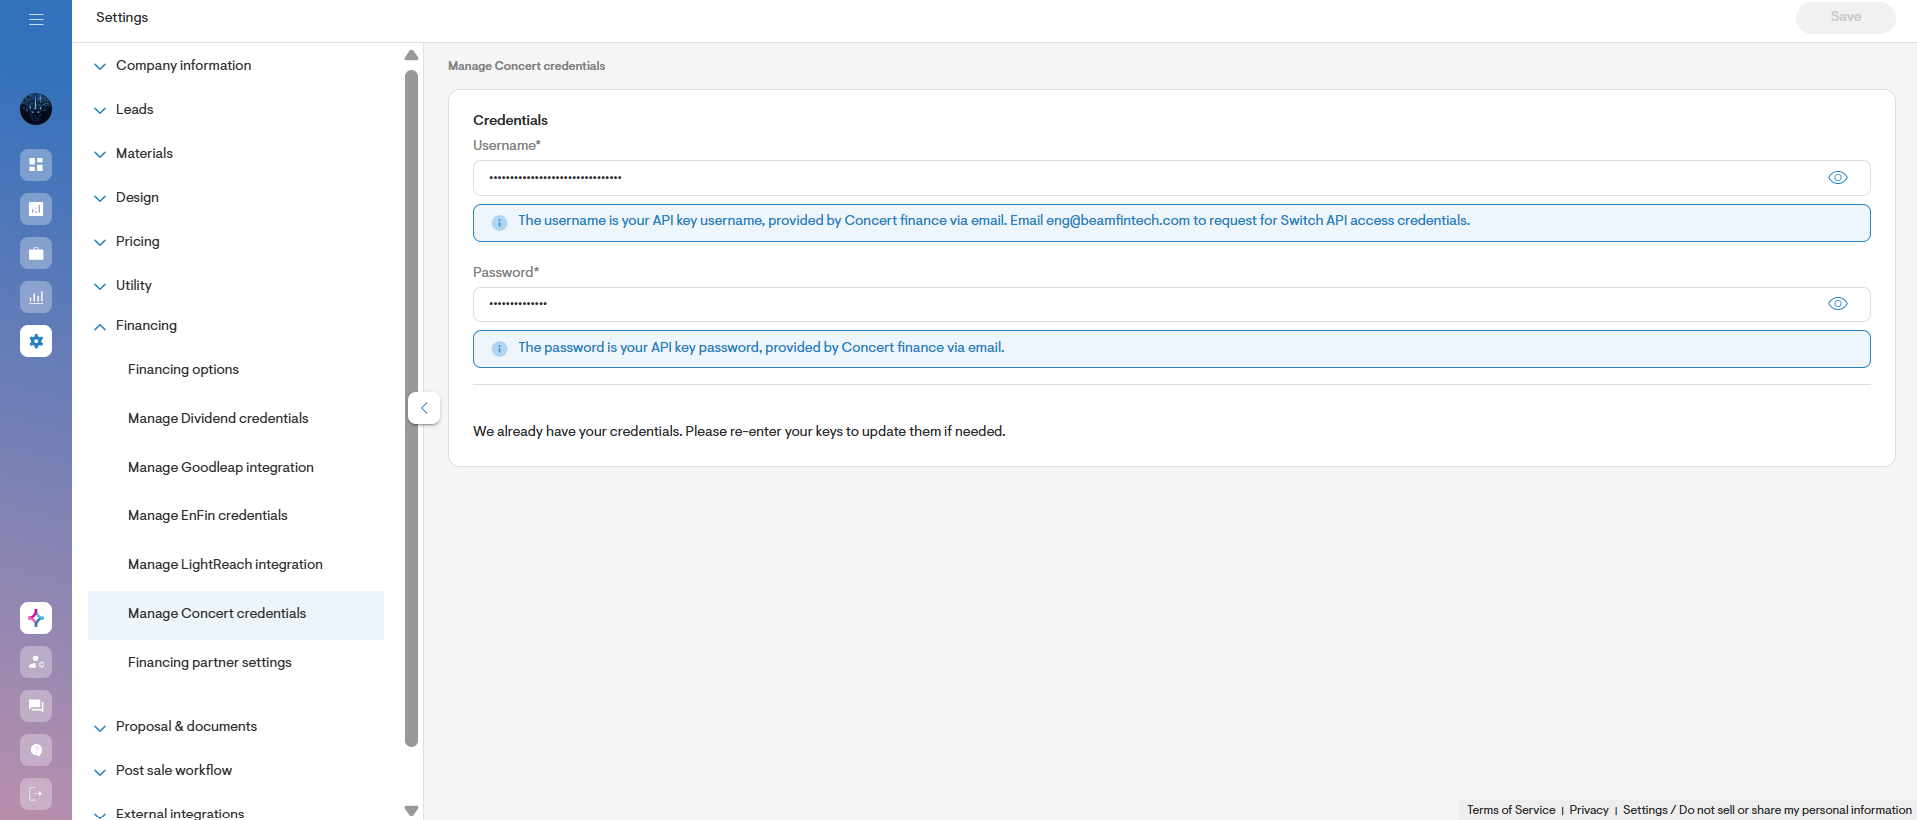
Task: Click the logout icon at sidebar bottom
Action: (36, 794)
